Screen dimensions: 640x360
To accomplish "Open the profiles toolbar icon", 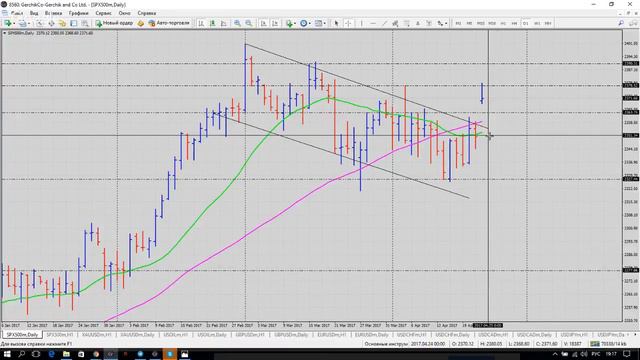I will click(22, 23).
